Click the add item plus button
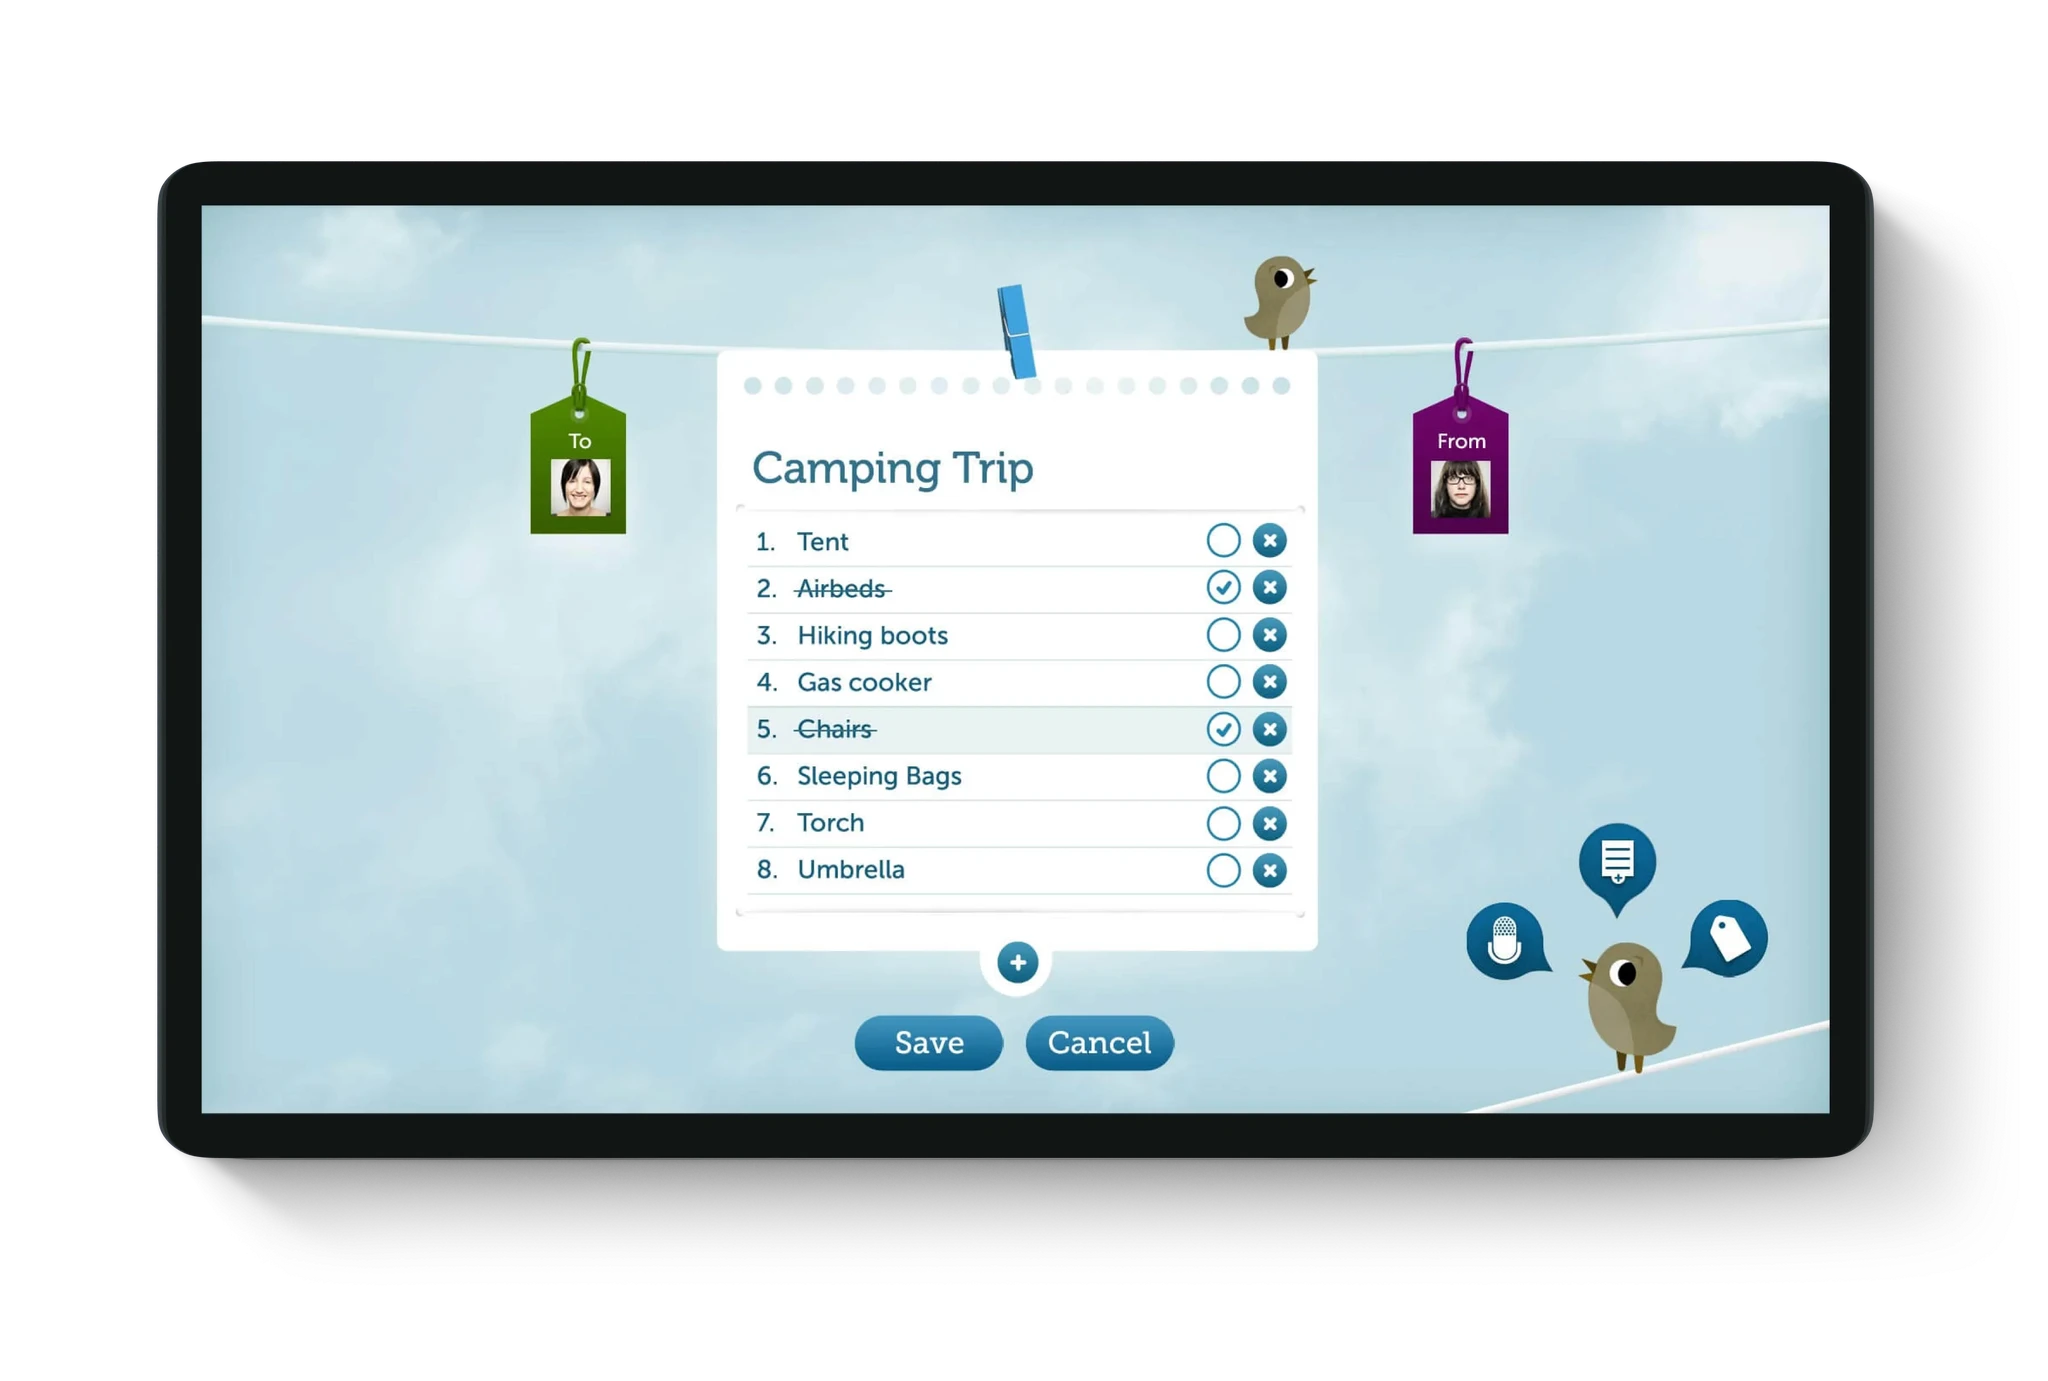The image size is (2048, 1381). 1017,960
